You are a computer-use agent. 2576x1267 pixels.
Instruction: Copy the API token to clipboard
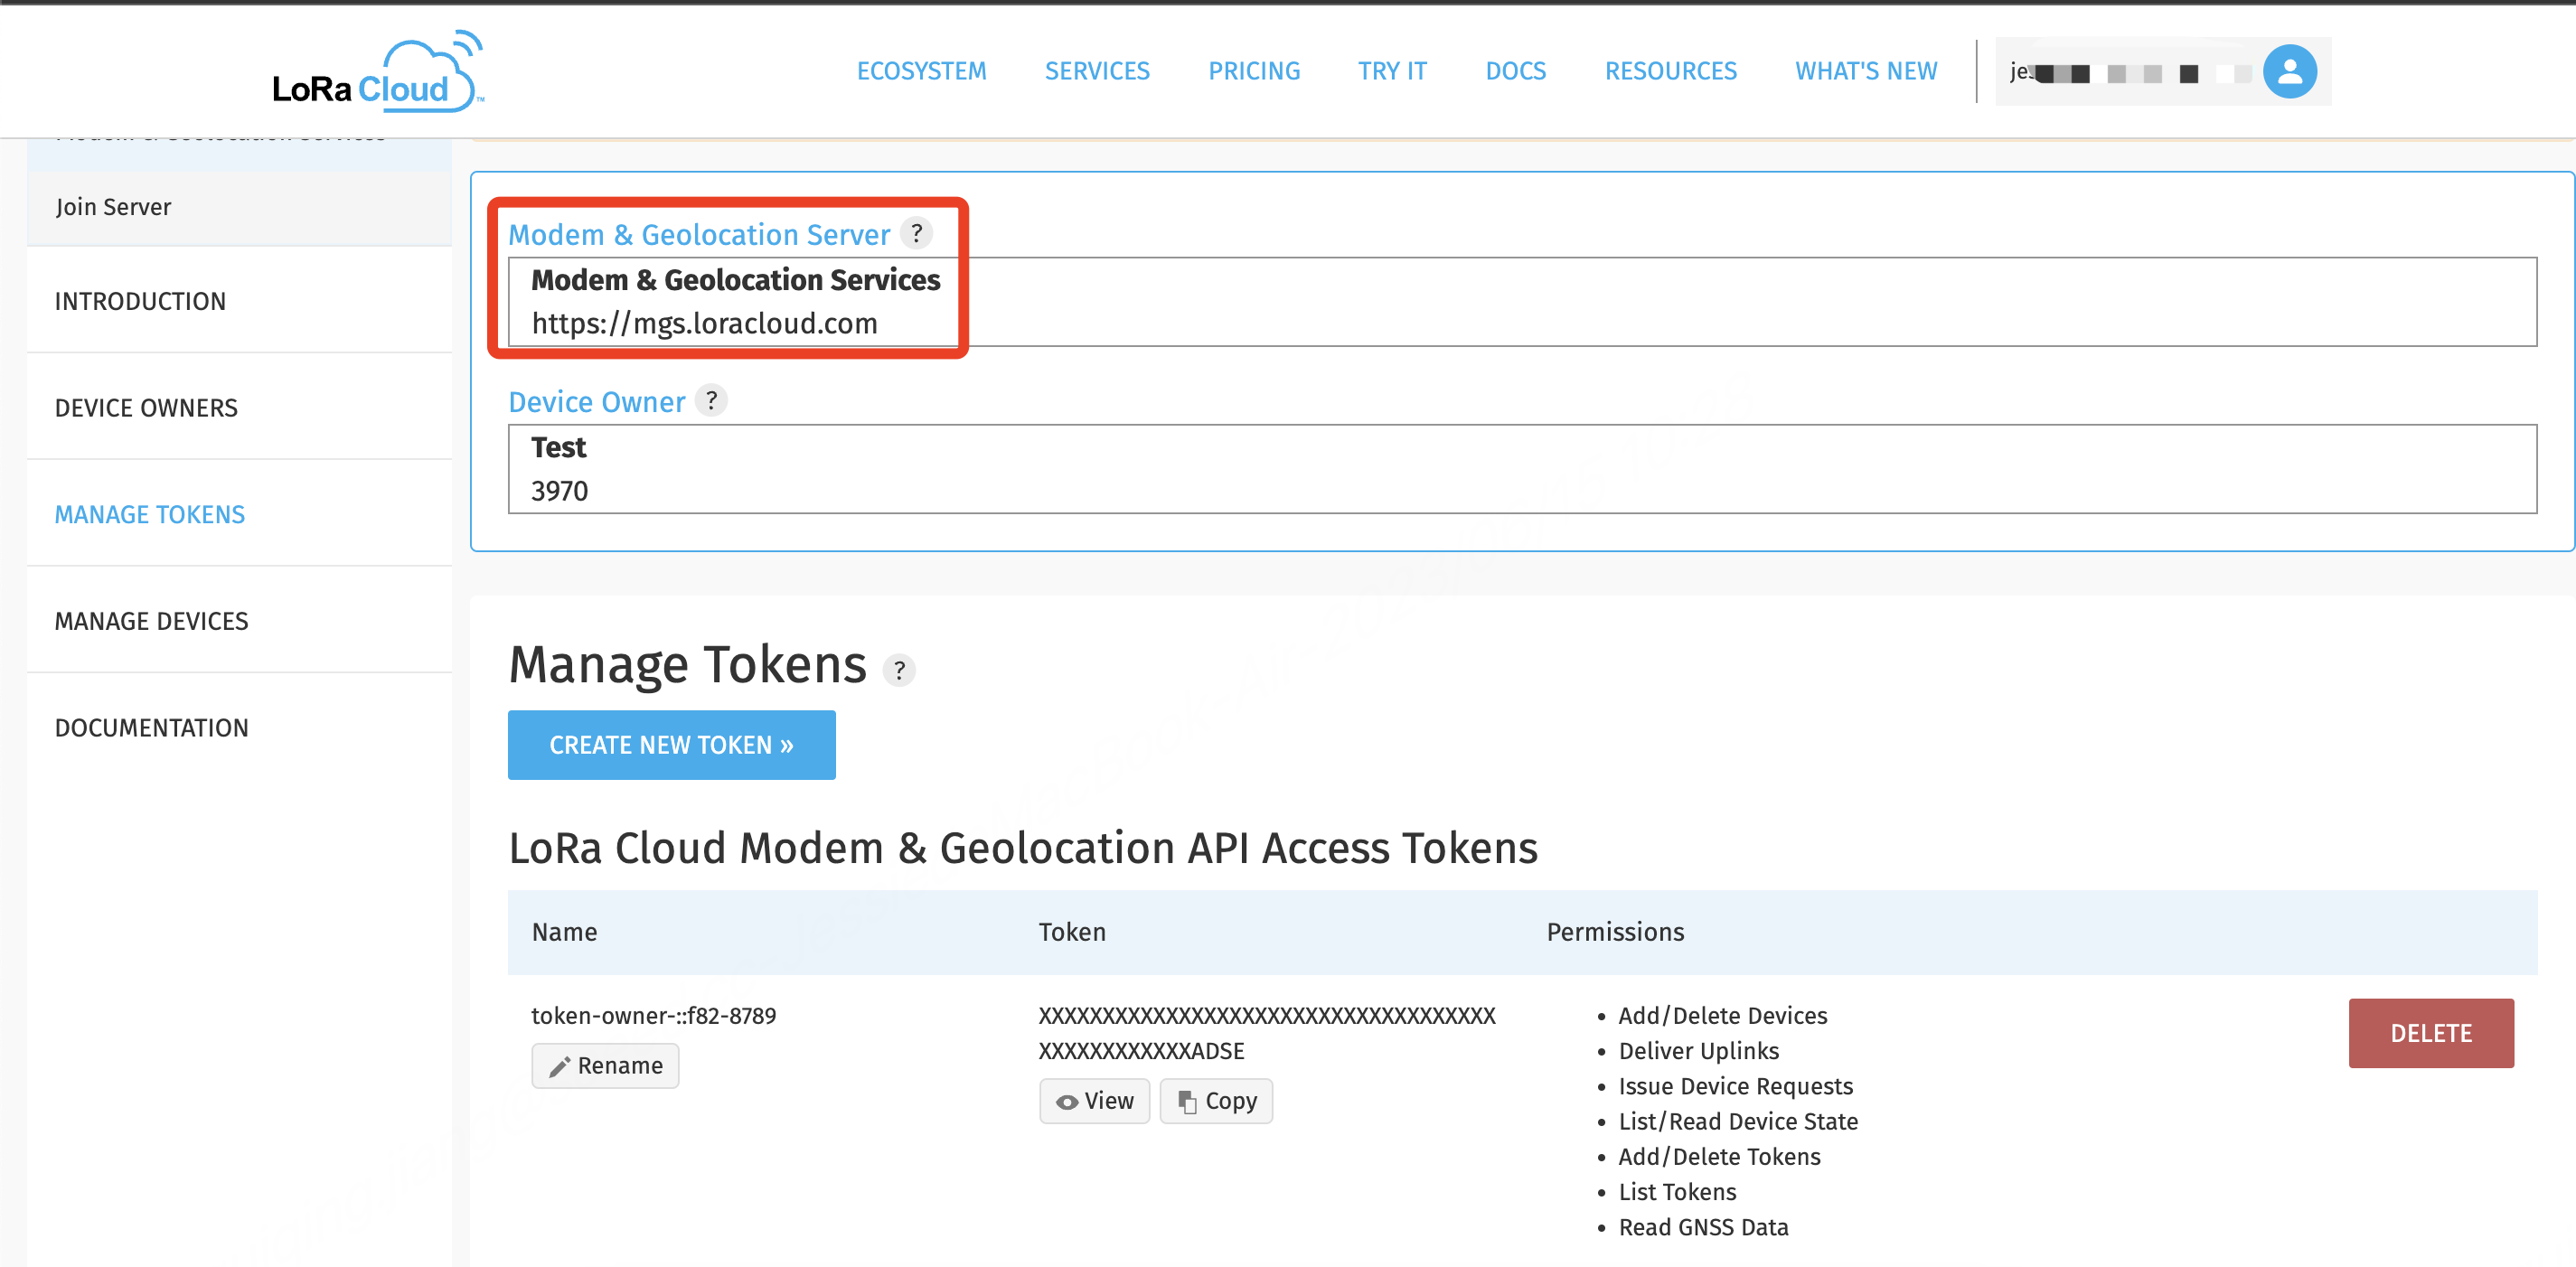pos(1216,1101)
